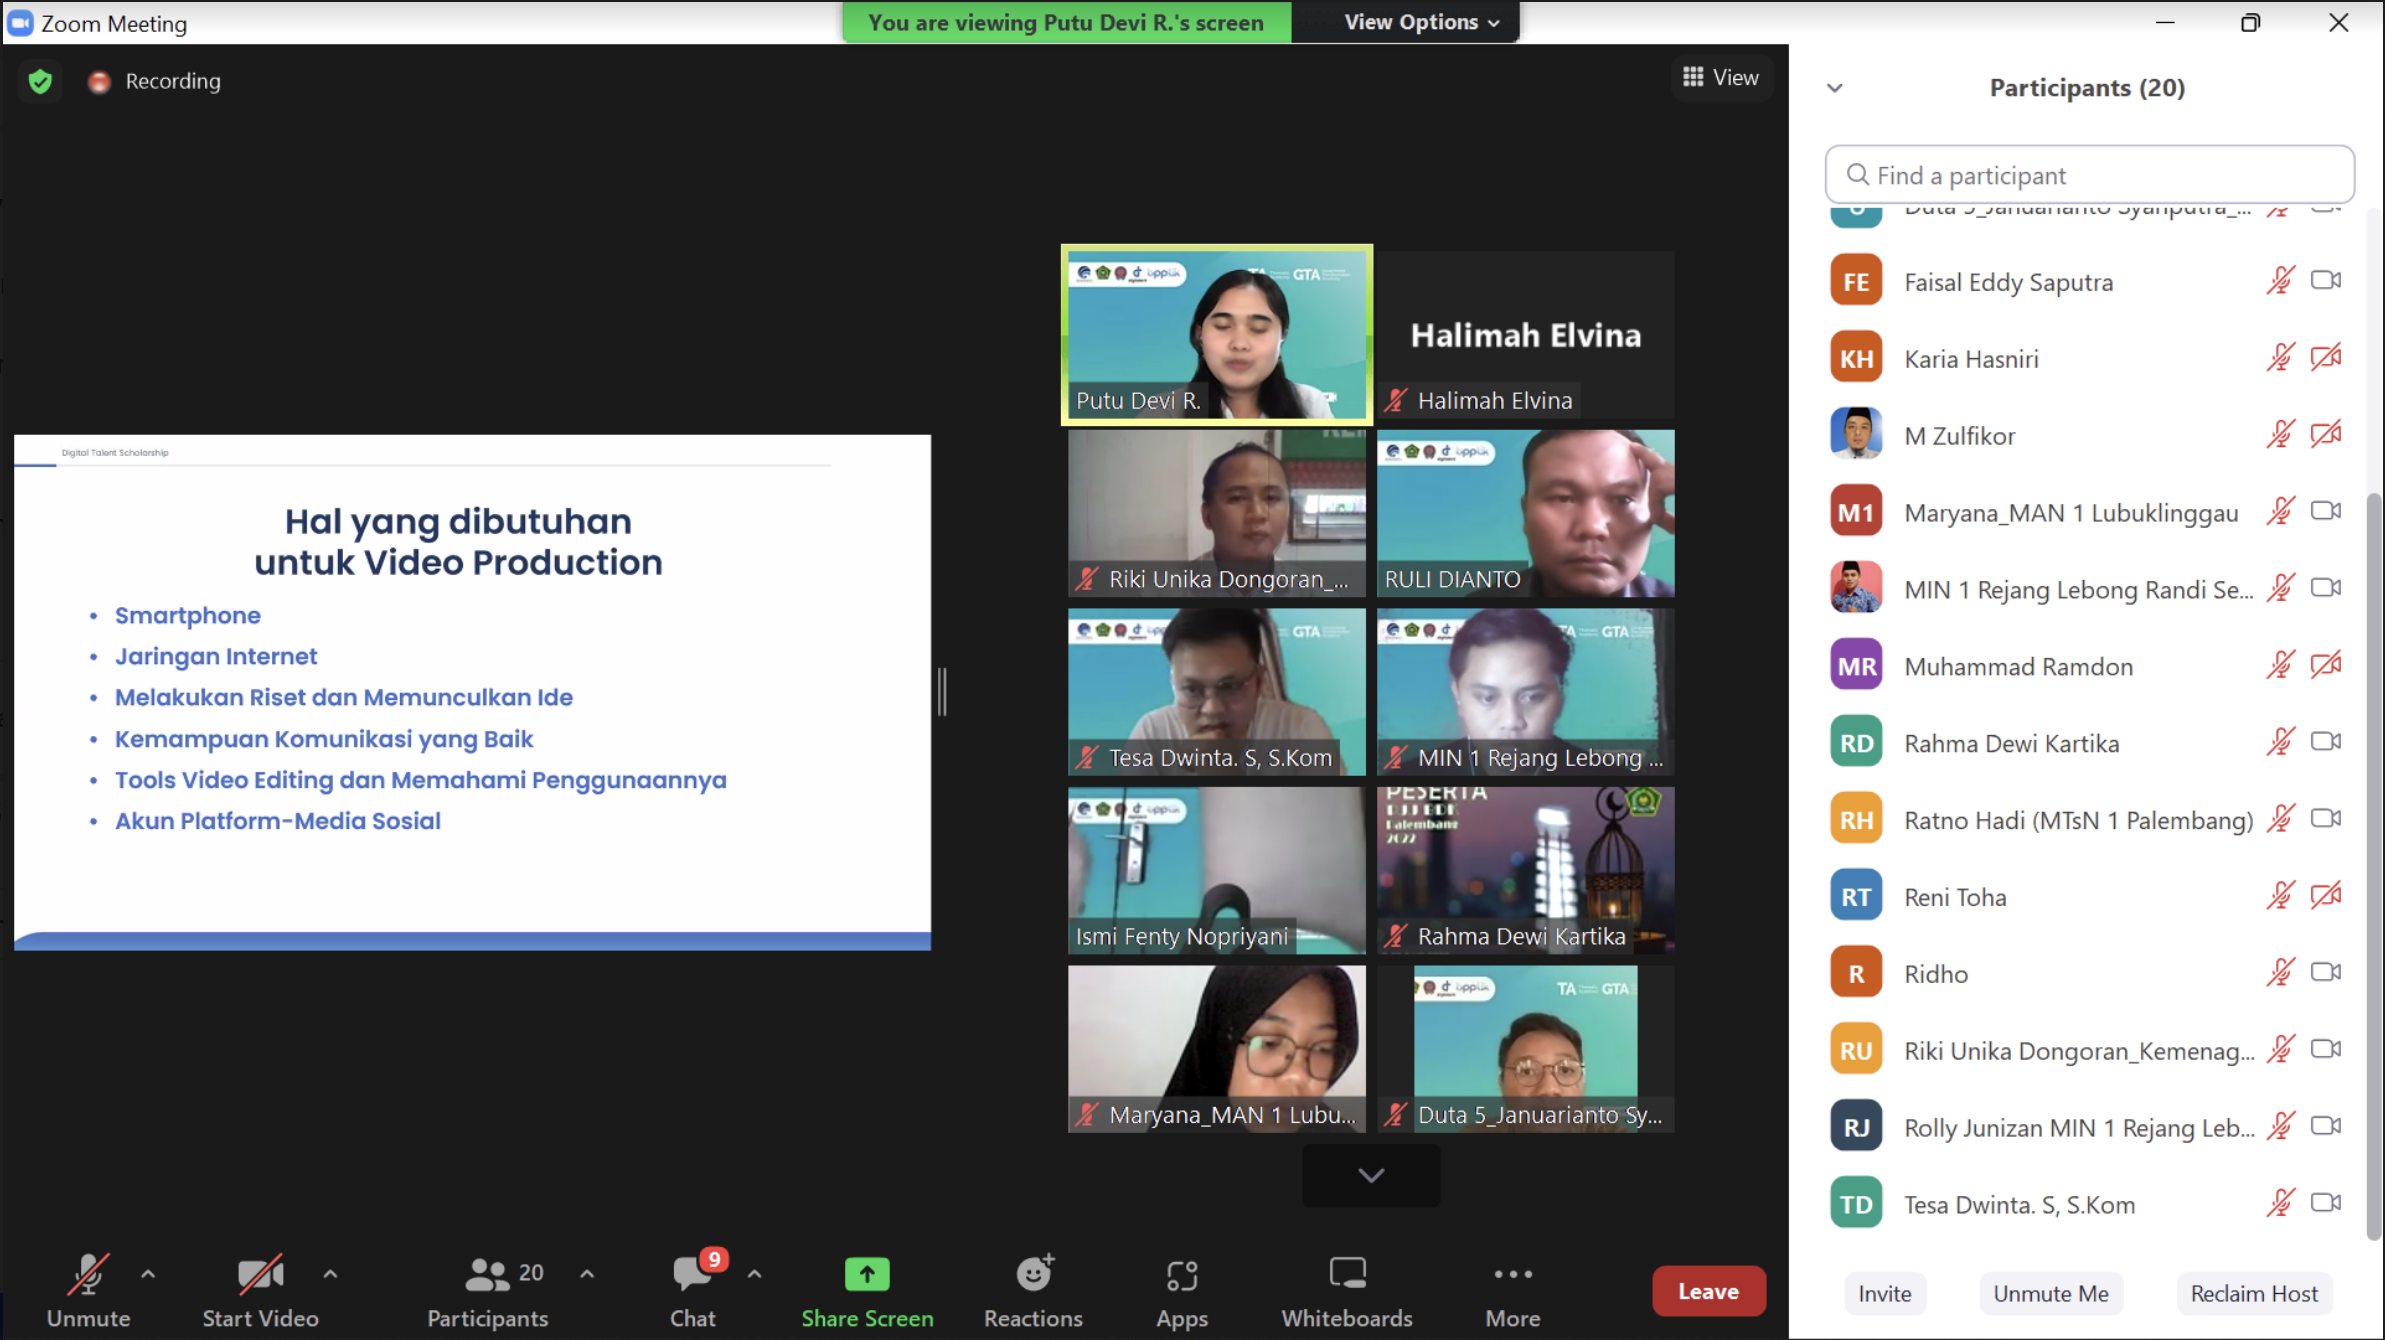Image resolution: width=2385 pixels, height=1340 pixels.
Task: Open the Reactions emoji panel
Action: 1033,1274
